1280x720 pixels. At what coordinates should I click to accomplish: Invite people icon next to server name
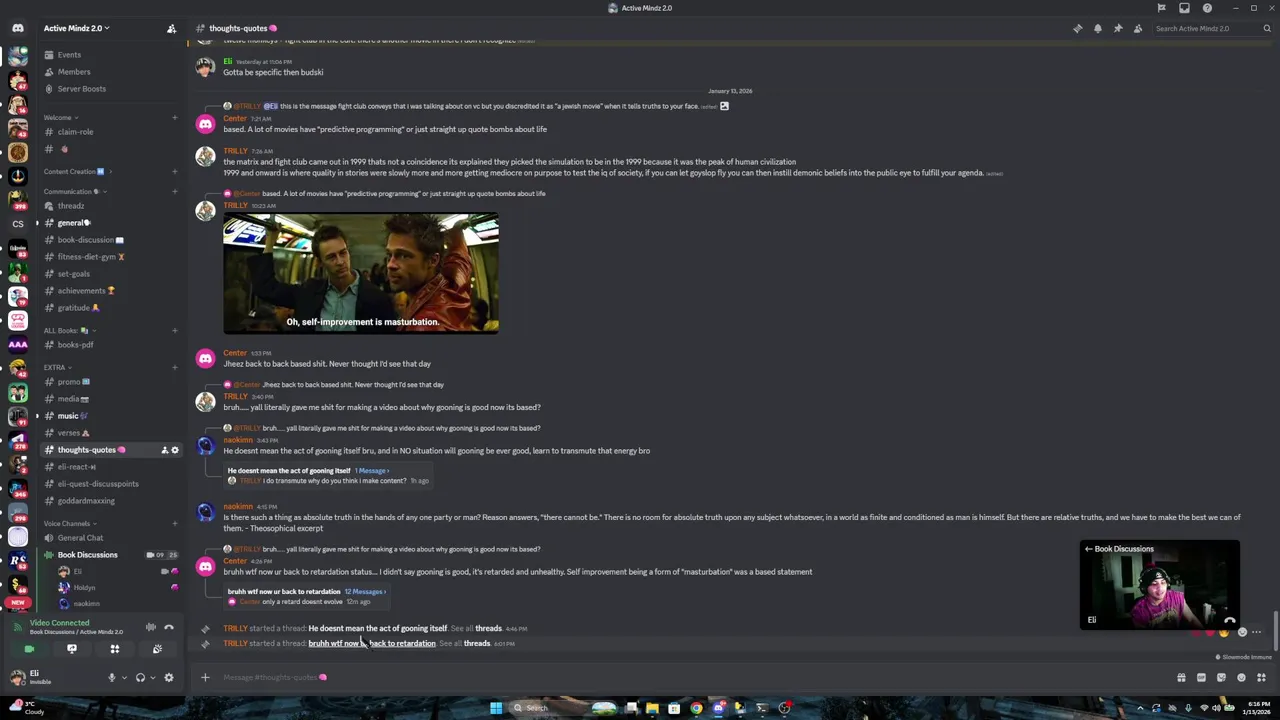coord(171,28)
